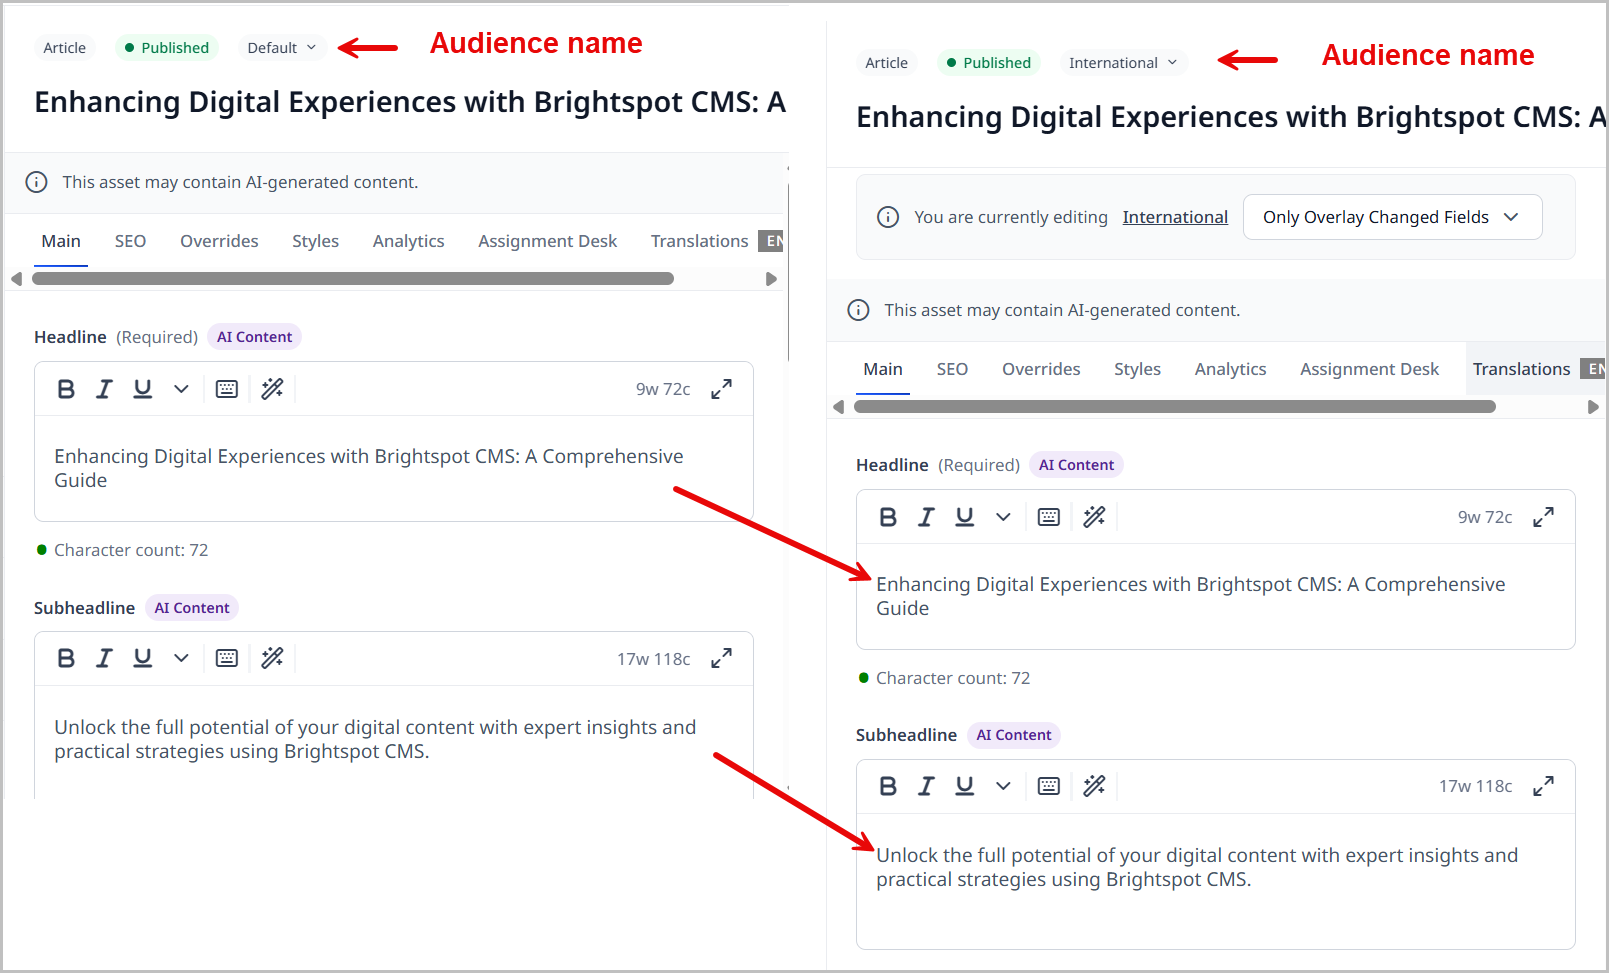Click the green character count status dot

[41, 550]
